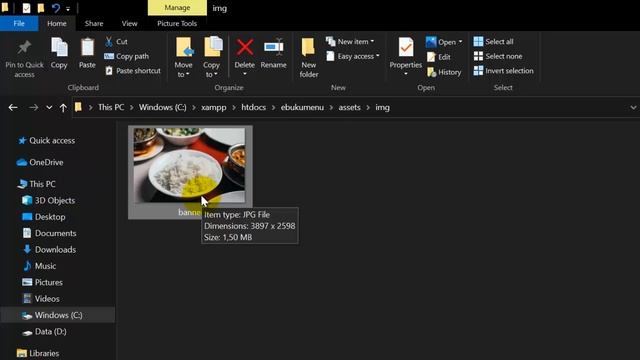The image size is (640, 360).
Task: Click the Undo icon in title bar
Action: (56, 8)
